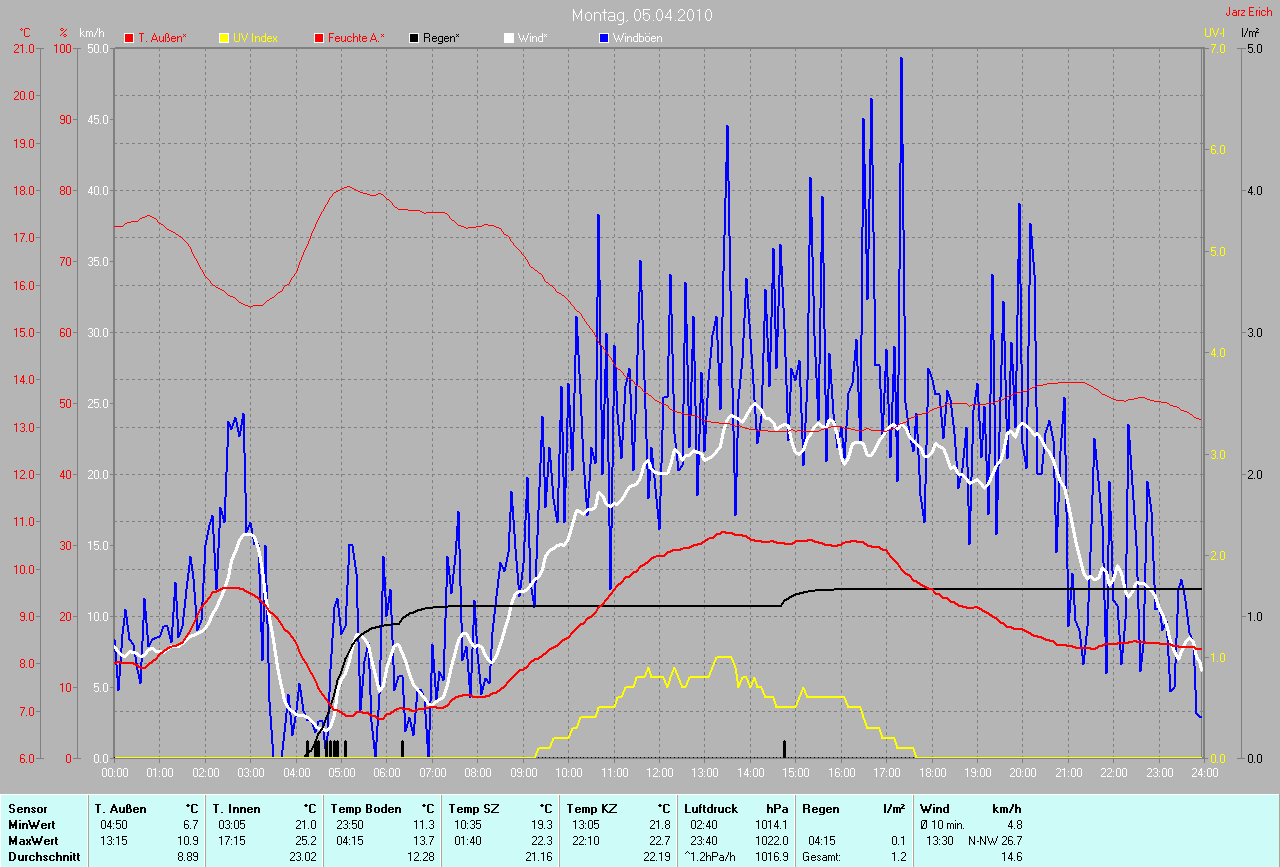Click the 'Wind' table column header
The height and width of the screenshot is (867, 1280).
coord(934,808)
